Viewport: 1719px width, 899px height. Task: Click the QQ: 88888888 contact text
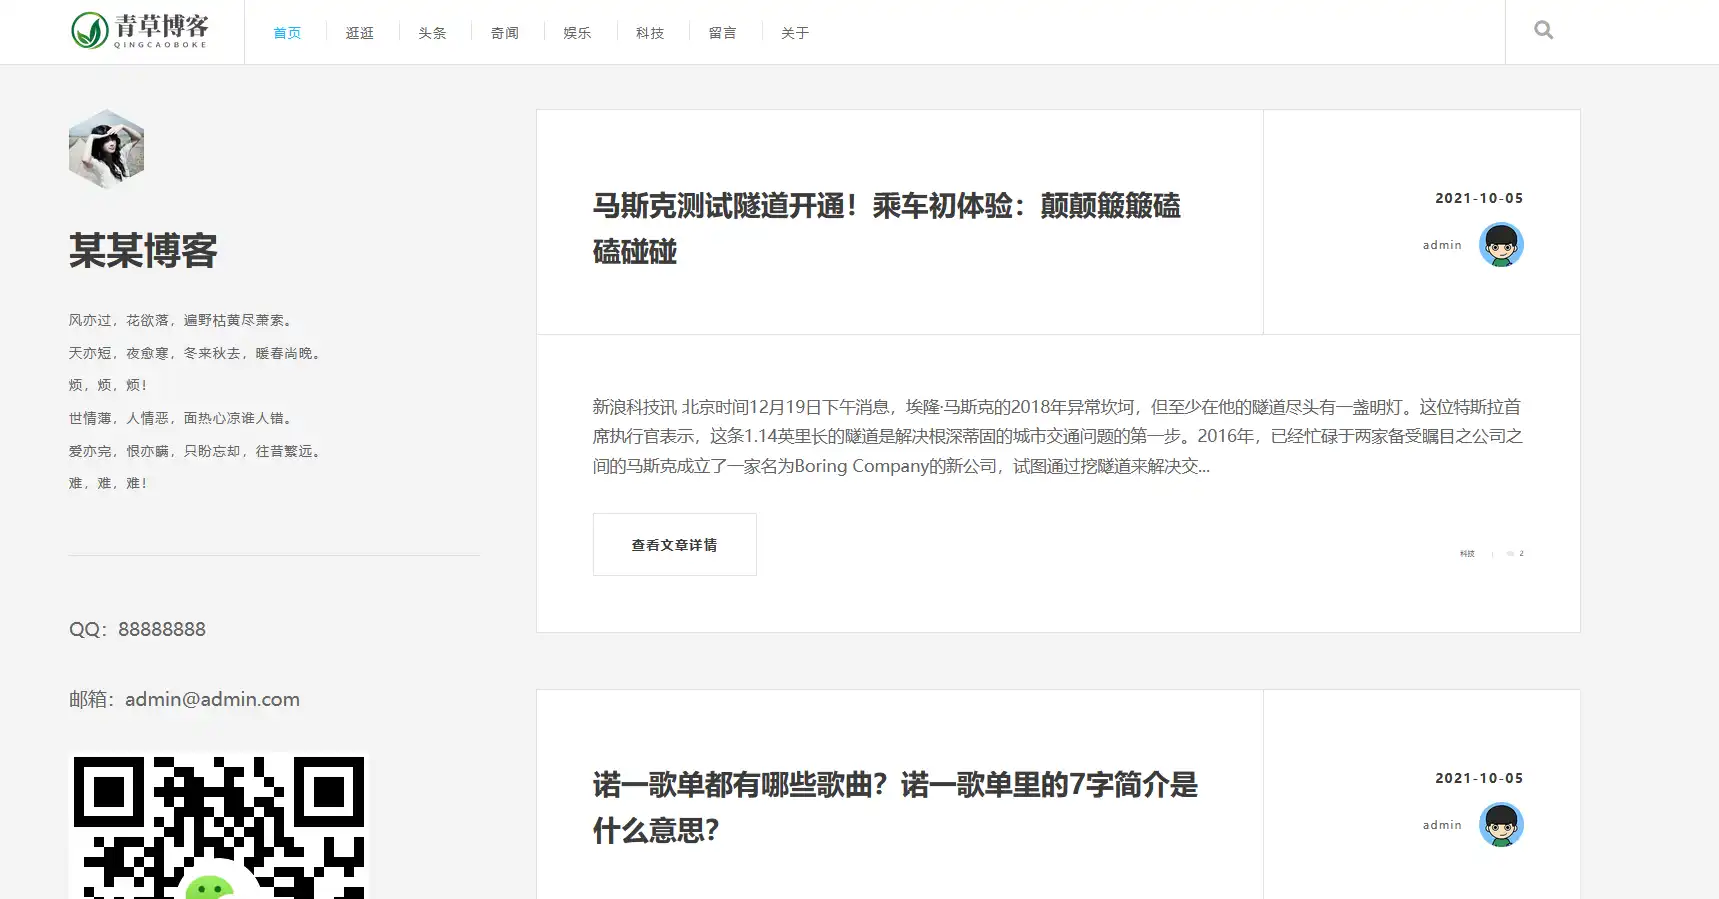pyautogui.click(x=137, y=629)
